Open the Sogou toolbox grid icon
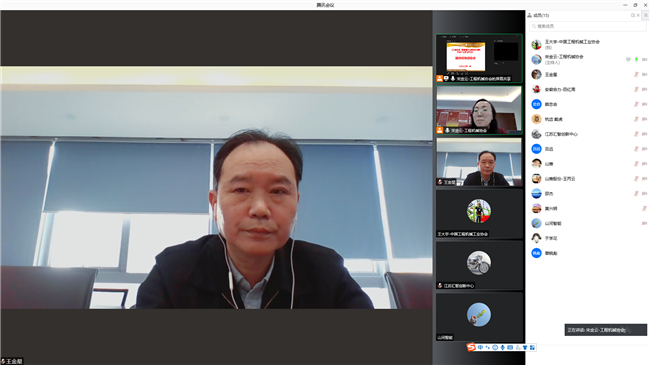Viewport: 650px width, 365px height. coord(532,348)
